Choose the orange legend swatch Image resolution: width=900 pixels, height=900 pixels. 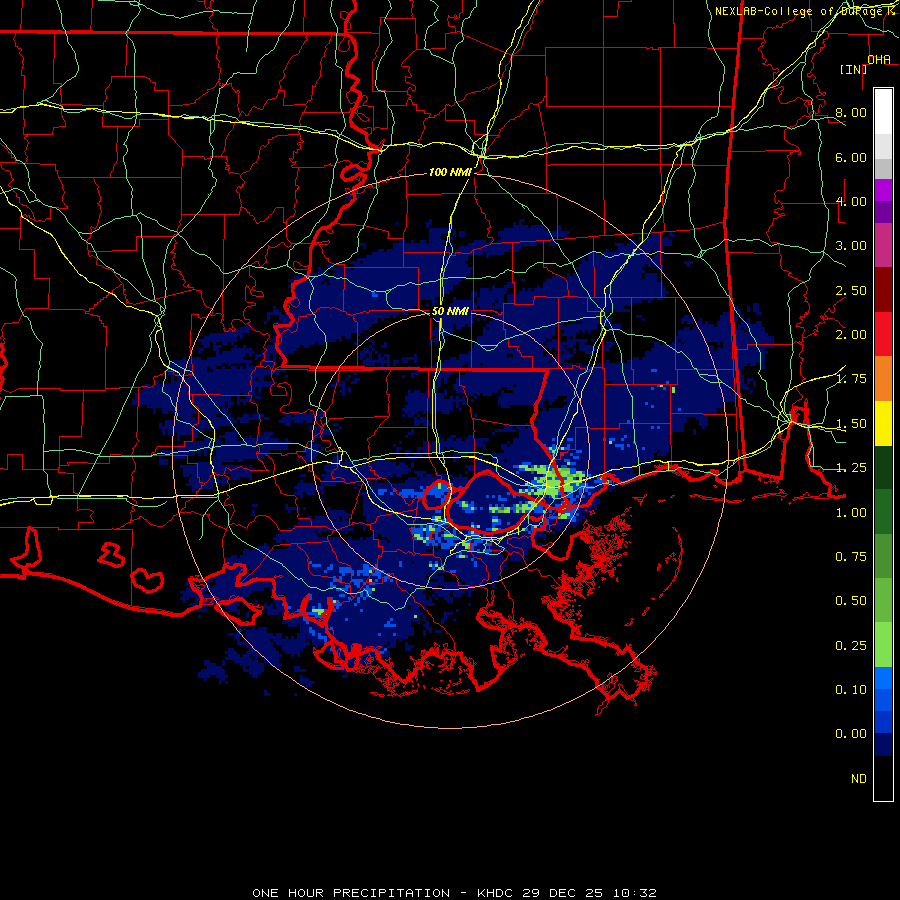[x=883, y=378]
